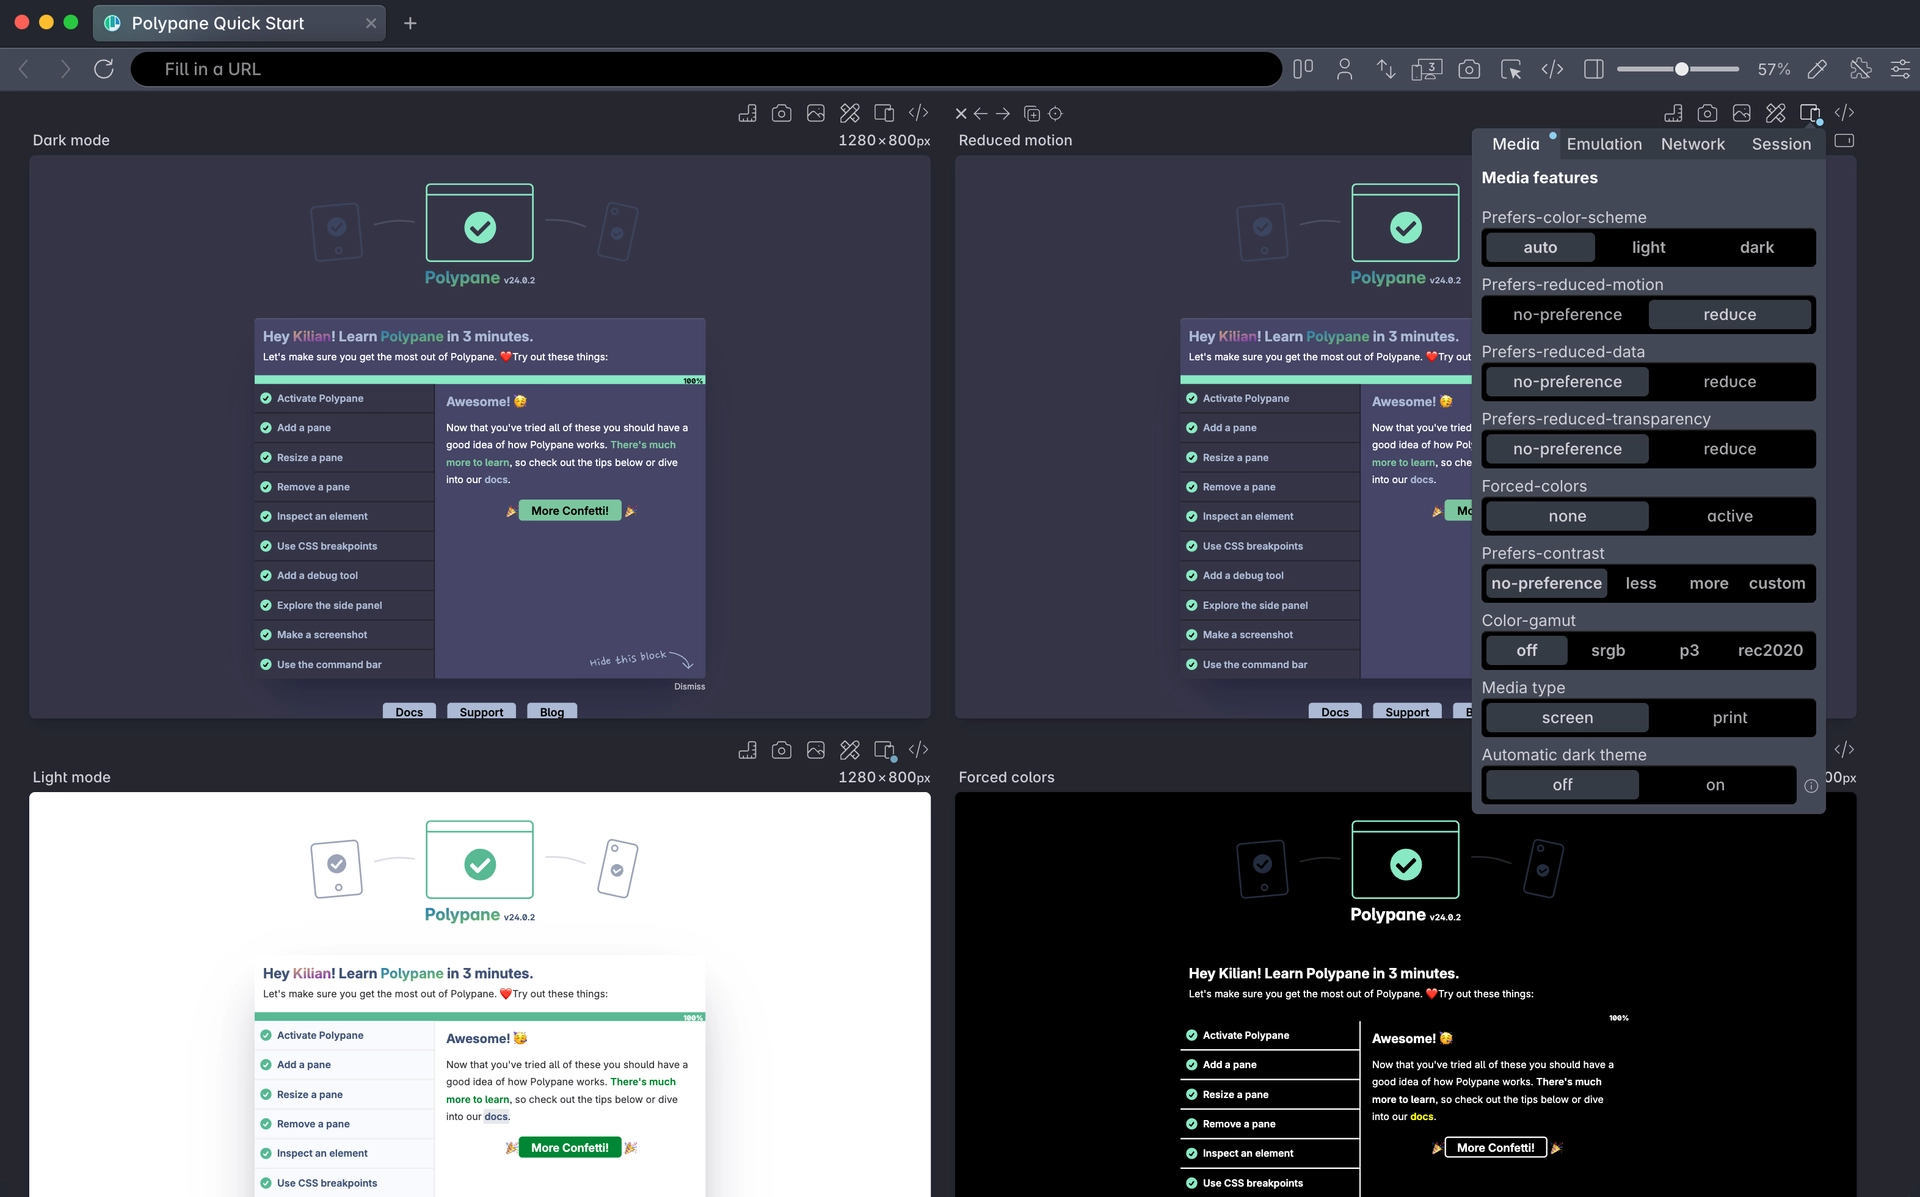
Task: Click Dismiss in the Dark mode pane
Action: tap(689, 687)
